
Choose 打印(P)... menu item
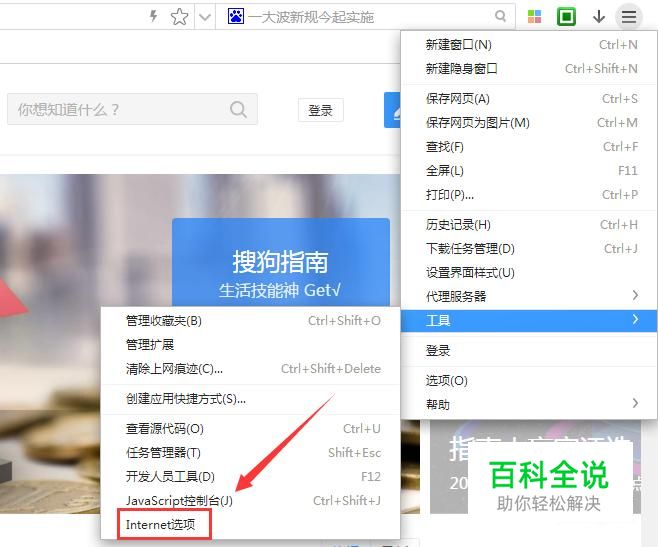click(x=529, y=195)
